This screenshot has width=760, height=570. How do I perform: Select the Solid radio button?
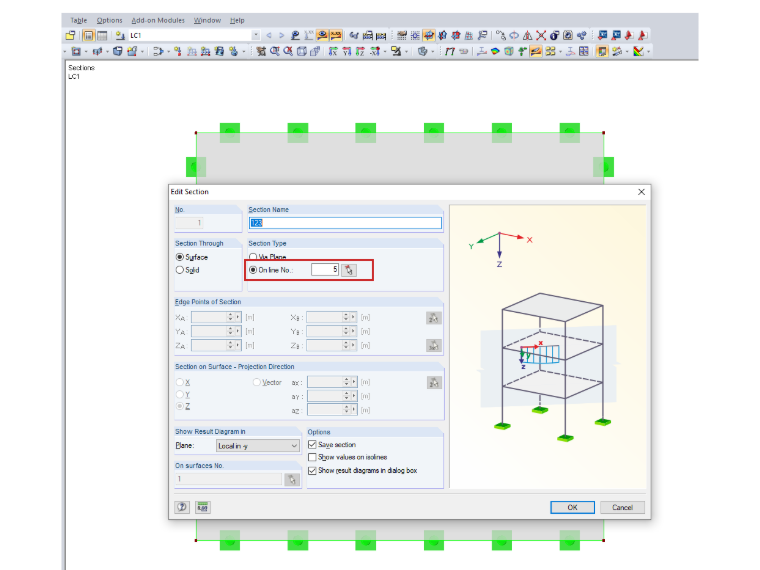pos(179,270)
